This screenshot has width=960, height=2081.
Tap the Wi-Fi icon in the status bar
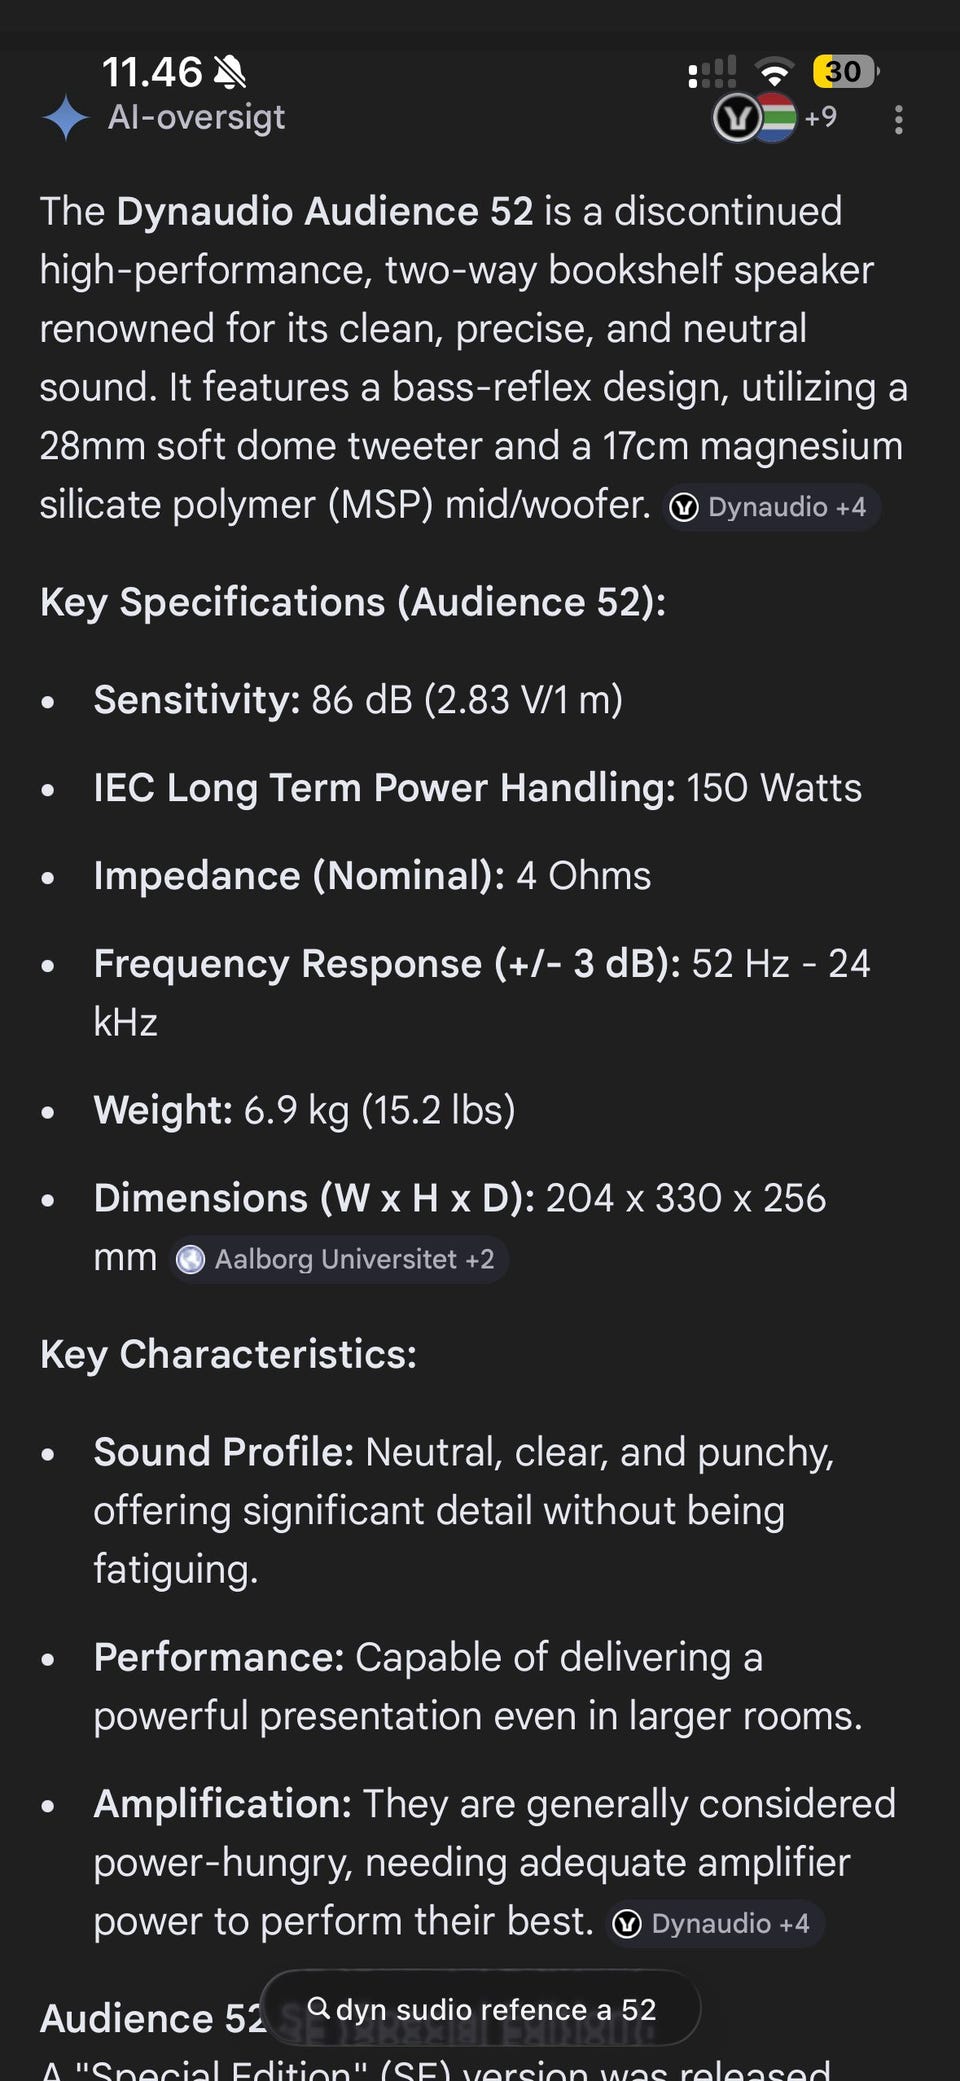point(773,72)
